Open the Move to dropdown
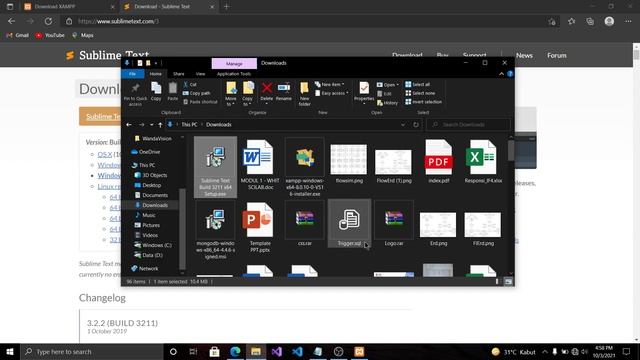Viewport: 640px width, 360px height. point(231,94)
